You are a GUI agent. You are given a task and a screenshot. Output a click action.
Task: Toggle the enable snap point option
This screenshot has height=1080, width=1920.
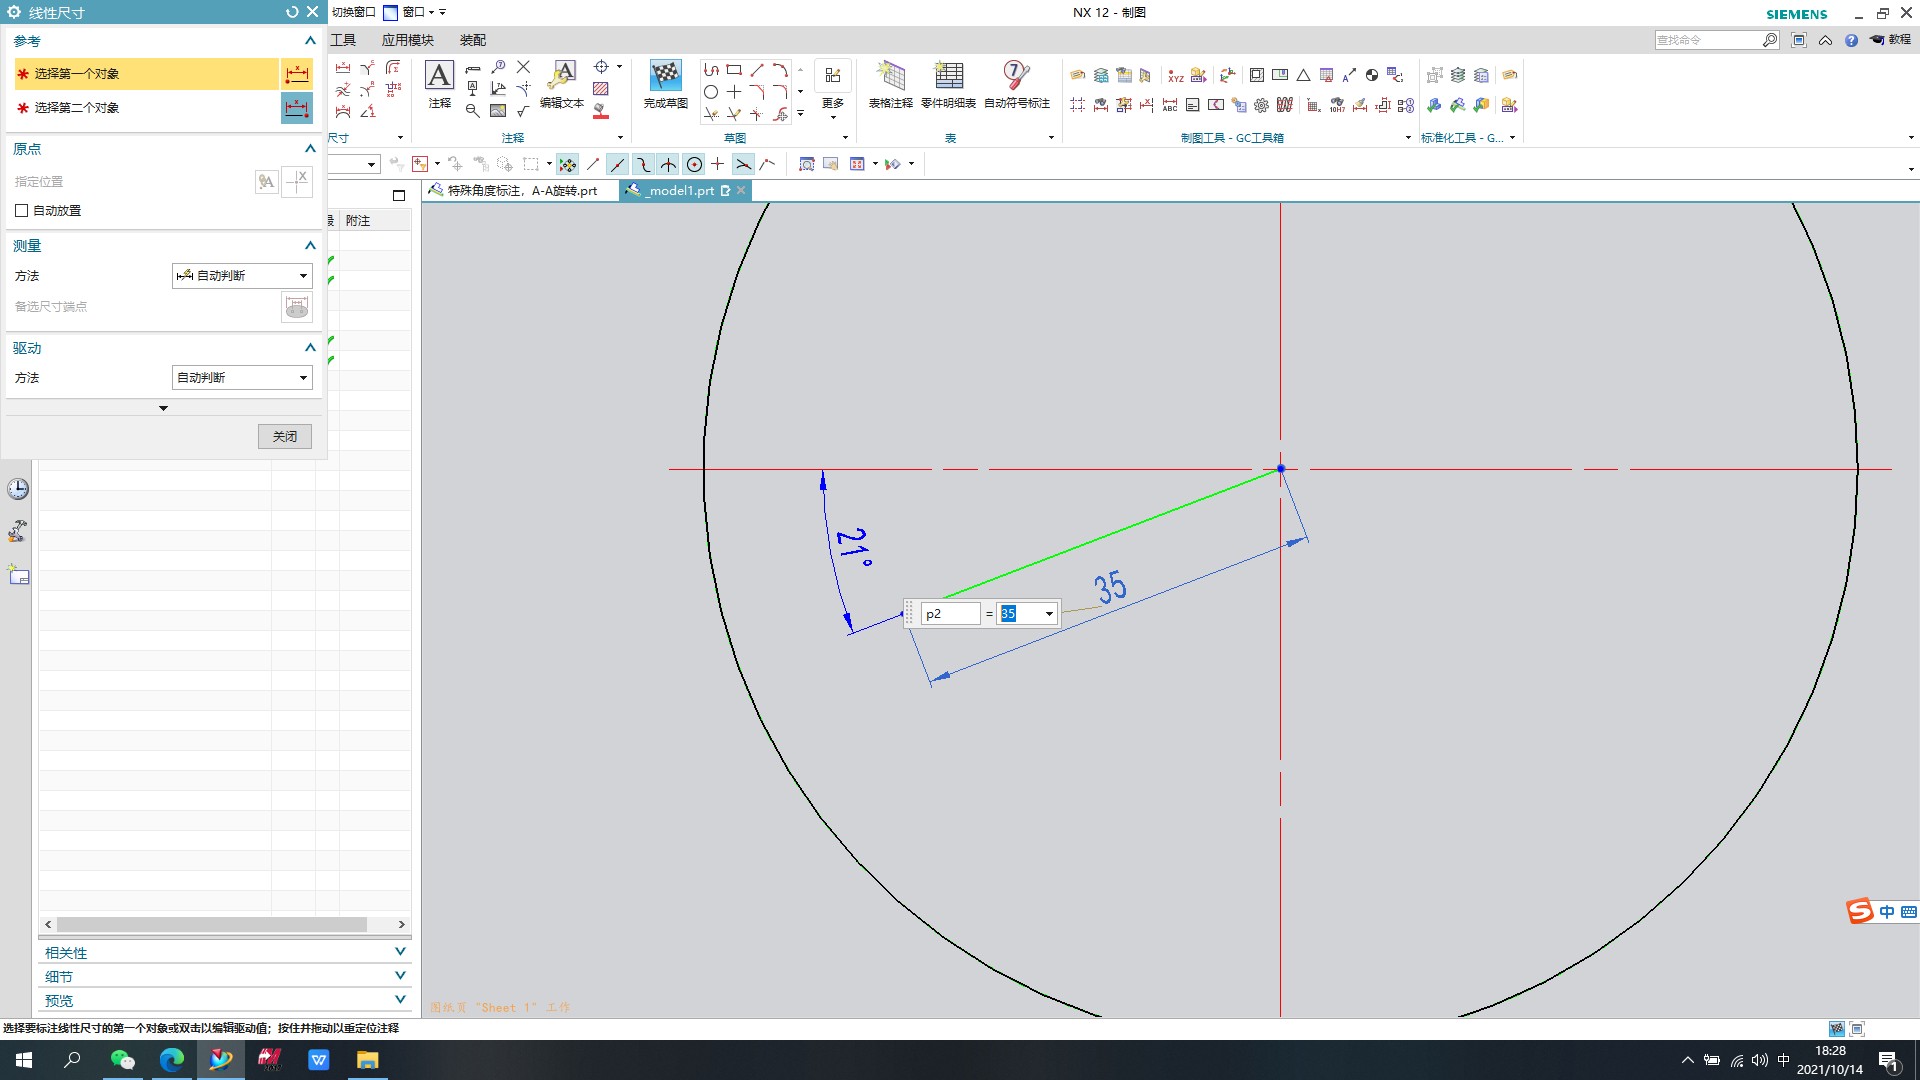pyautogui.click(x=567, y=164)
